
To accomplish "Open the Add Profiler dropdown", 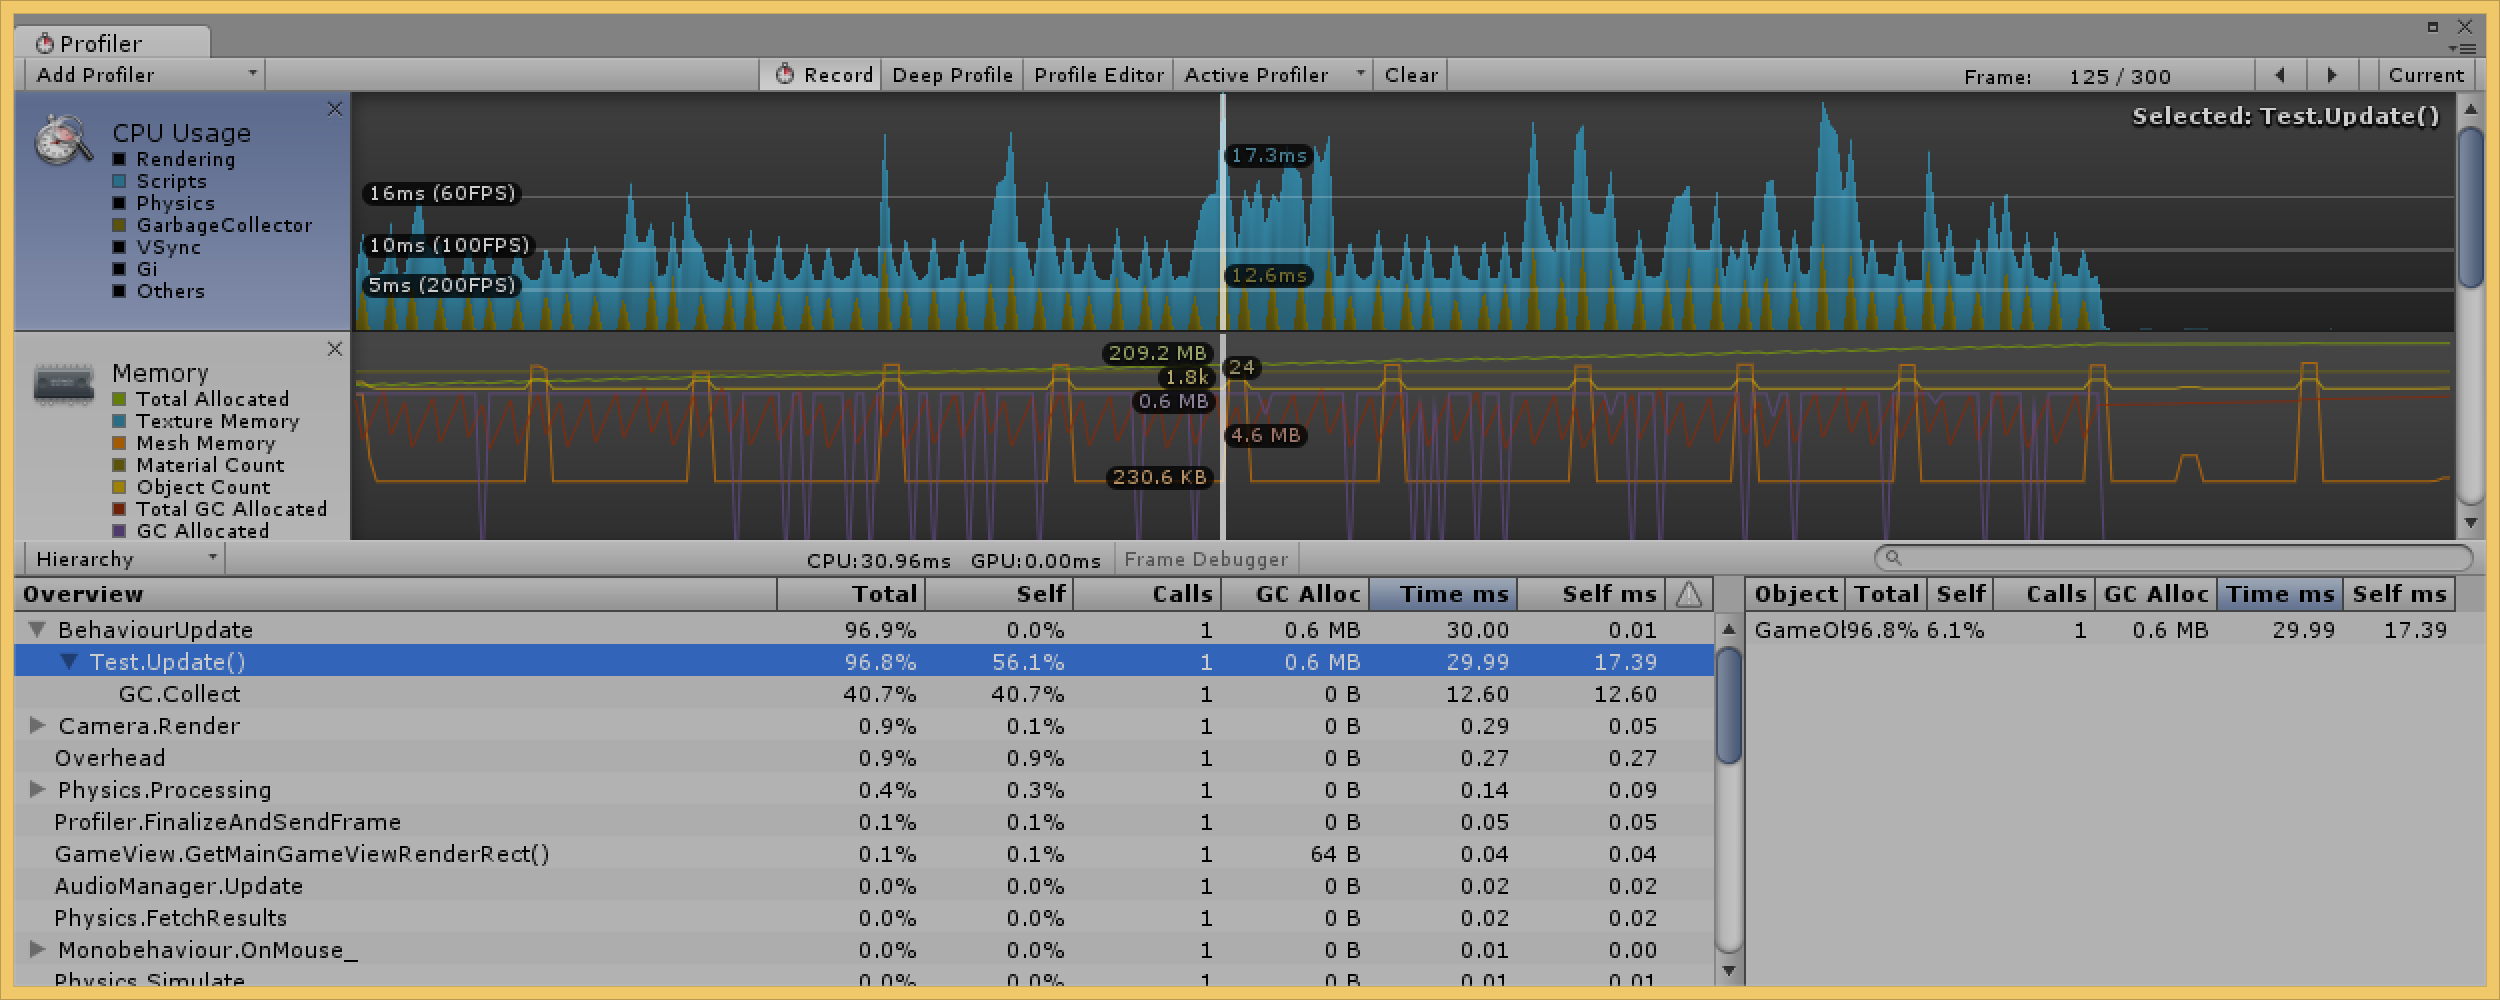I will (x=145, y=75).
